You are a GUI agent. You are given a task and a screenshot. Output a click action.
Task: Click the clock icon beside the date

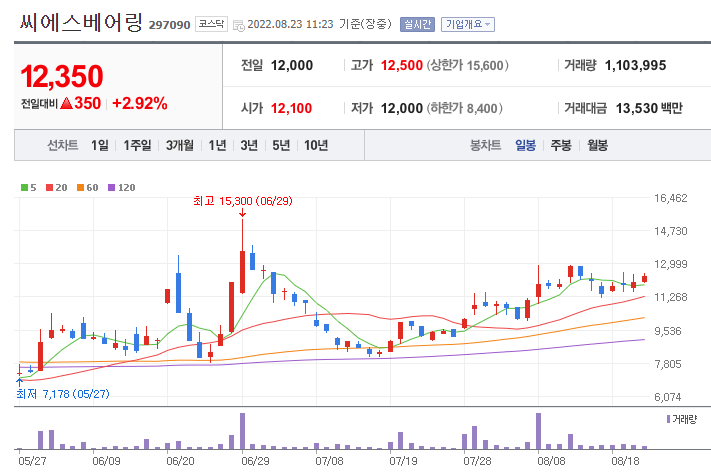tap(239, 25)
